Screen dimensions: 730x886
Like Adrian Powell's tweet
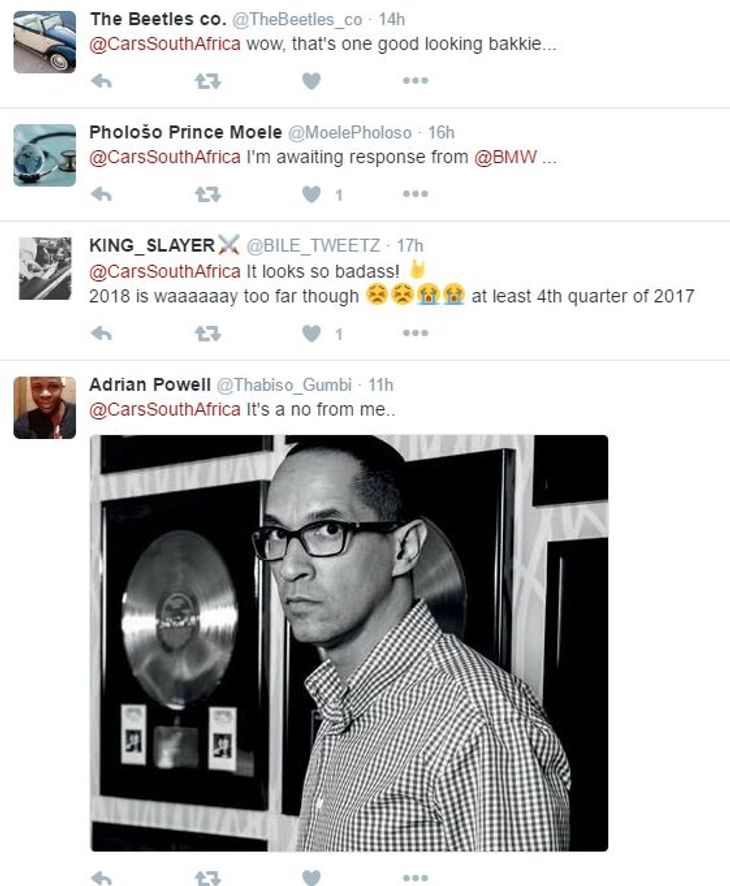click(x=311, y=878)
